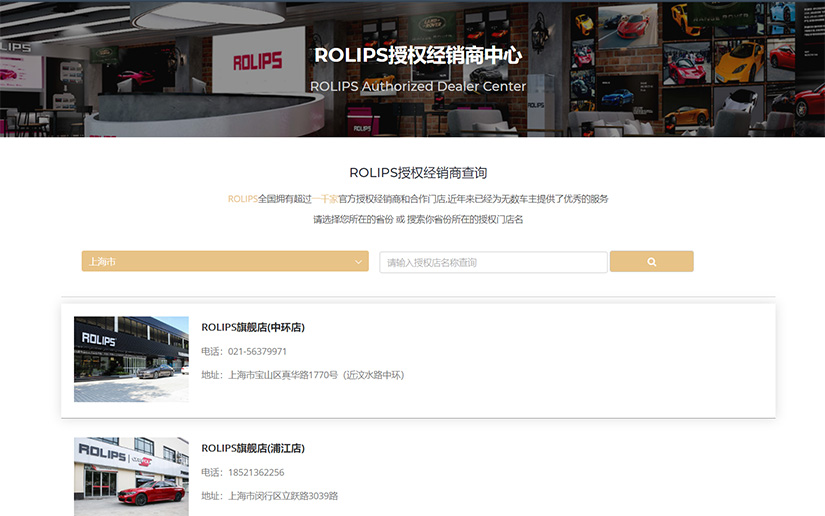
Task: Focus the authorized store name search field
Action: (493, 262)
